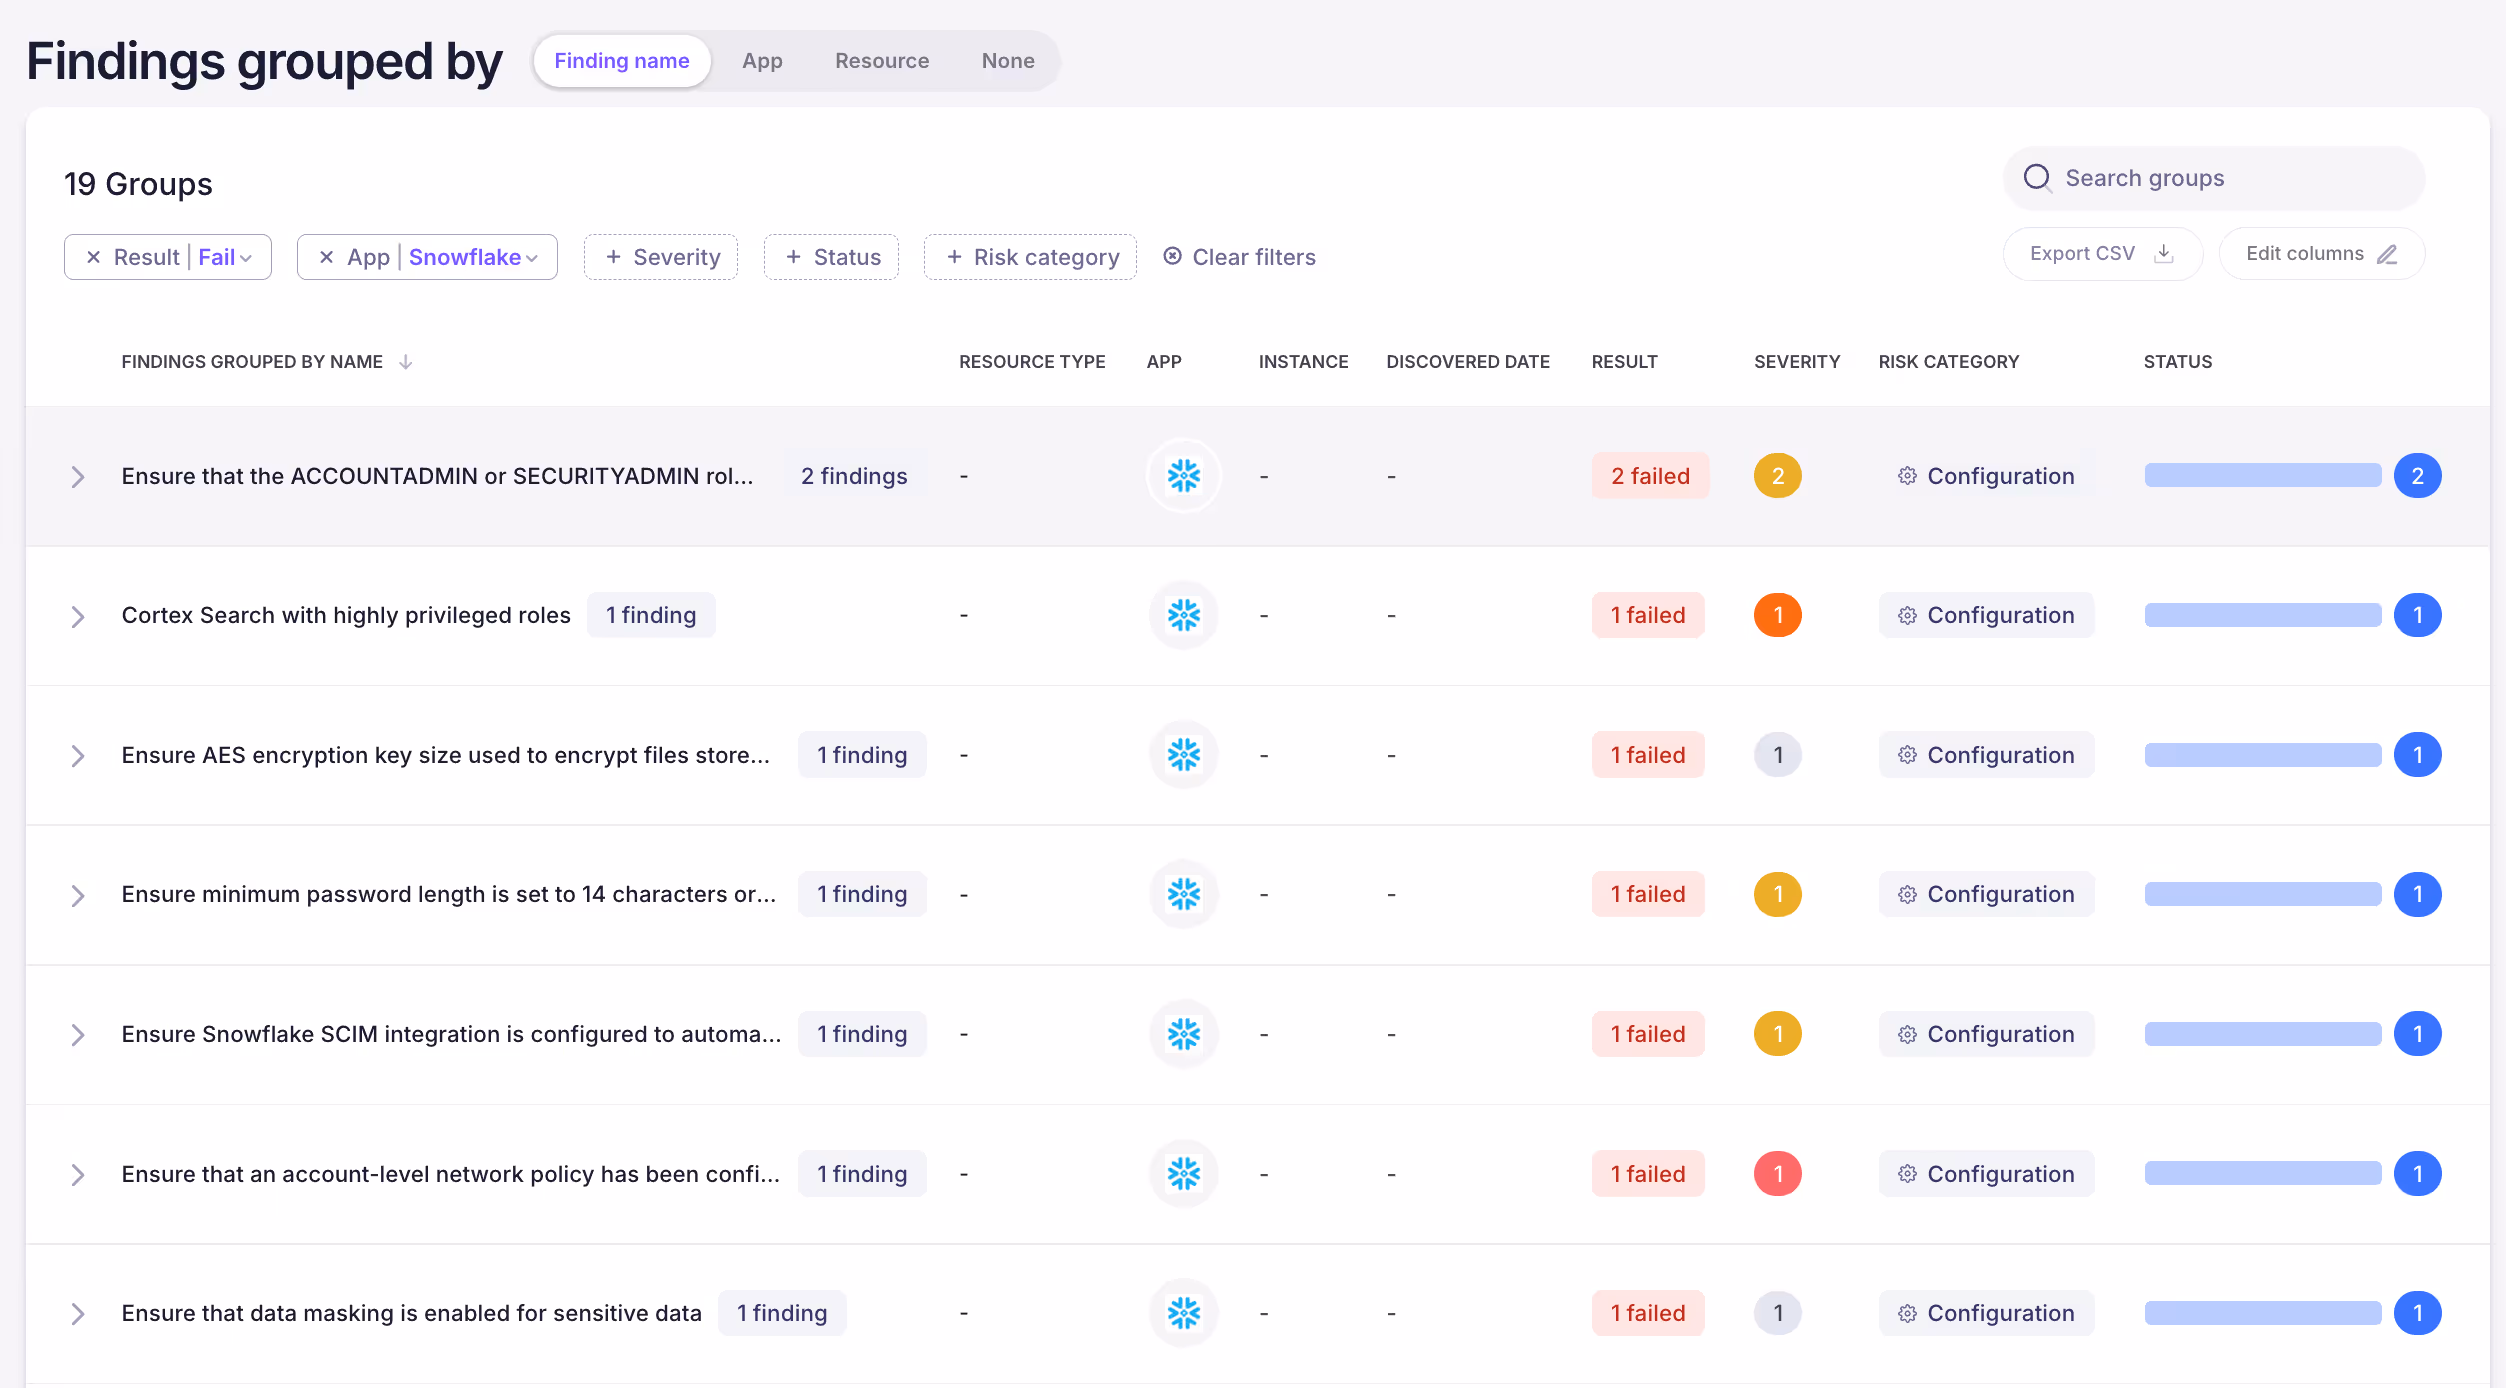Viewport: 2506px width, 1388px height.
Task: Click the DISCOVERED DATE column header
Action: coord(1468,362)
